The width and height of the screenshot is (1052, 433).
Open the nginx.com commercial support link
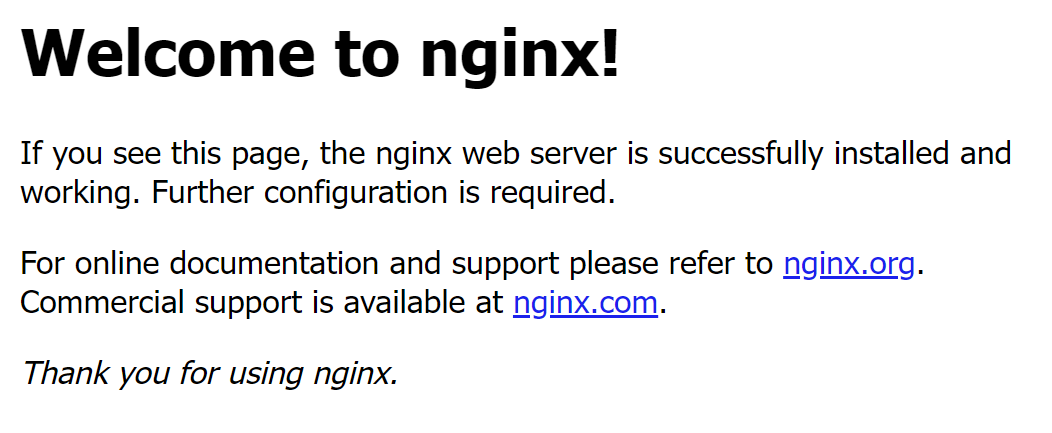pyautogui.click(x=585, y=303)
